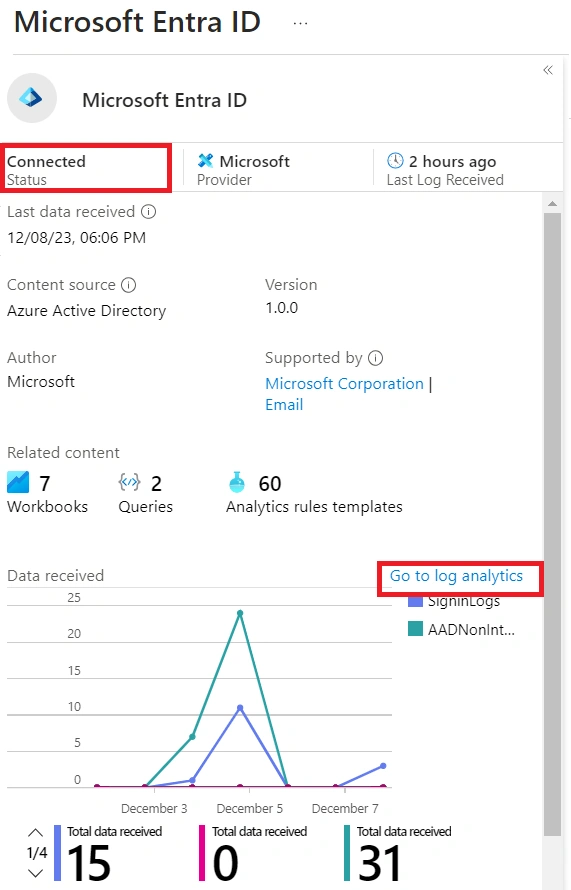Open the Queries related content icon
This screenshot has height=890, width=571.
click(129, 482)
